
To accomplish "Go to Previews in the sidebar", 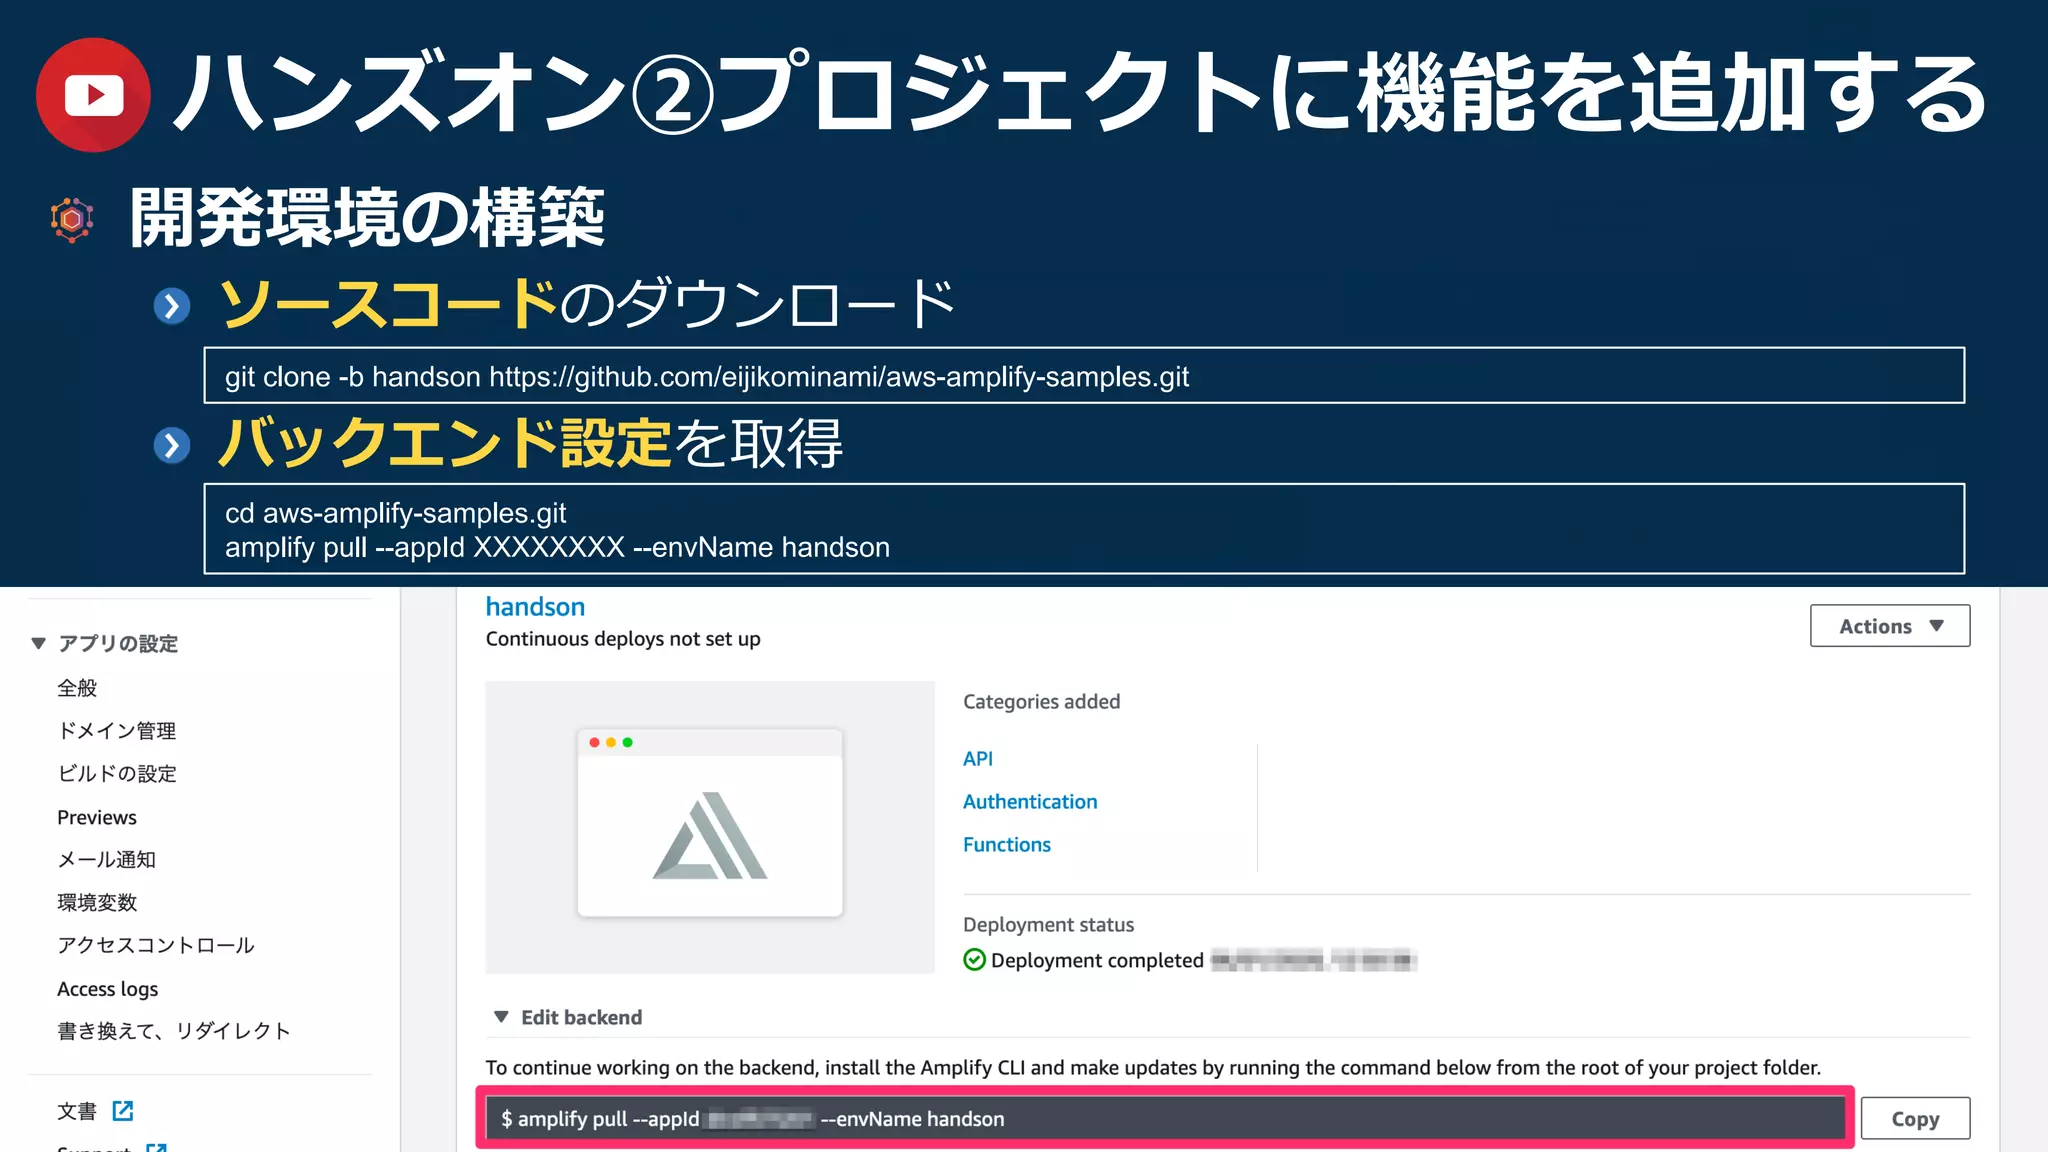I will (x=97, y=817).
